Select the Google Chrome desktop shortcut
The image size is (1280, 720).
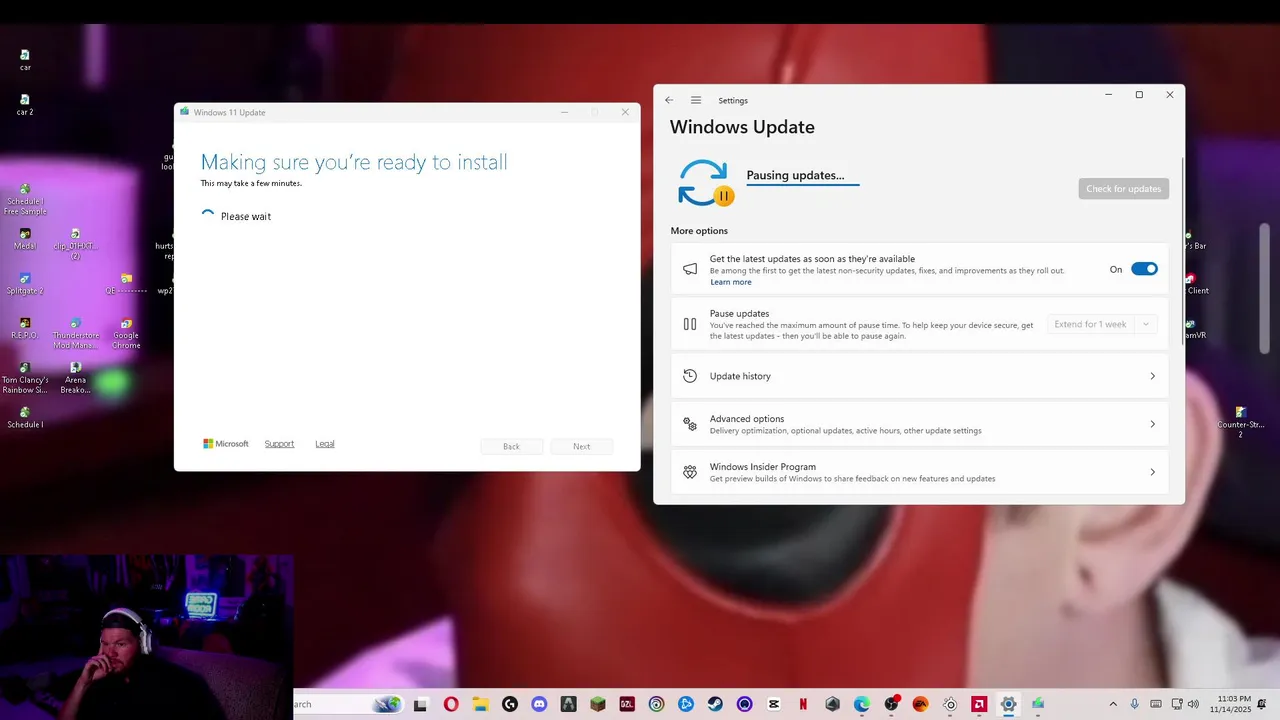tap(126, 334)
